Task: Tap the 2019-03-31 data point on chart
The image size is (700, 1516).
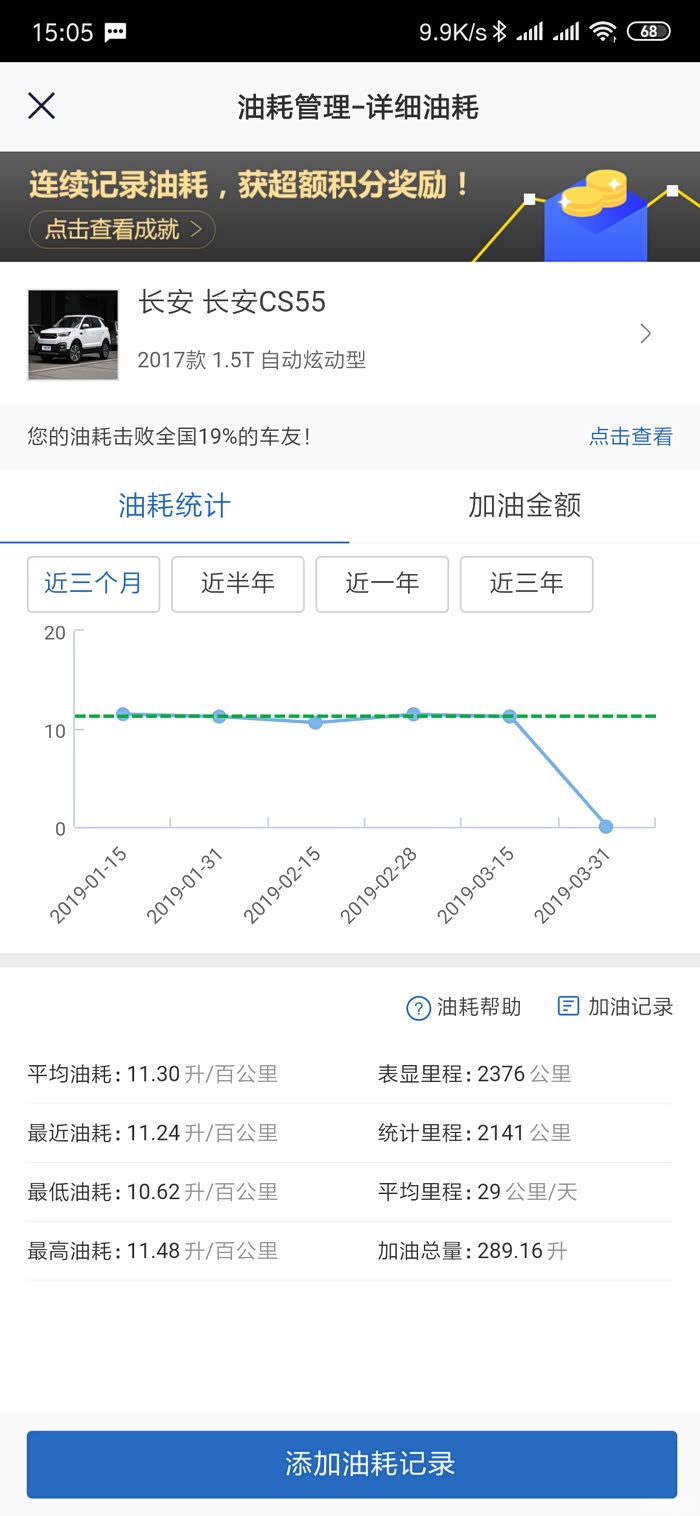Action: (x=605, y=826)
